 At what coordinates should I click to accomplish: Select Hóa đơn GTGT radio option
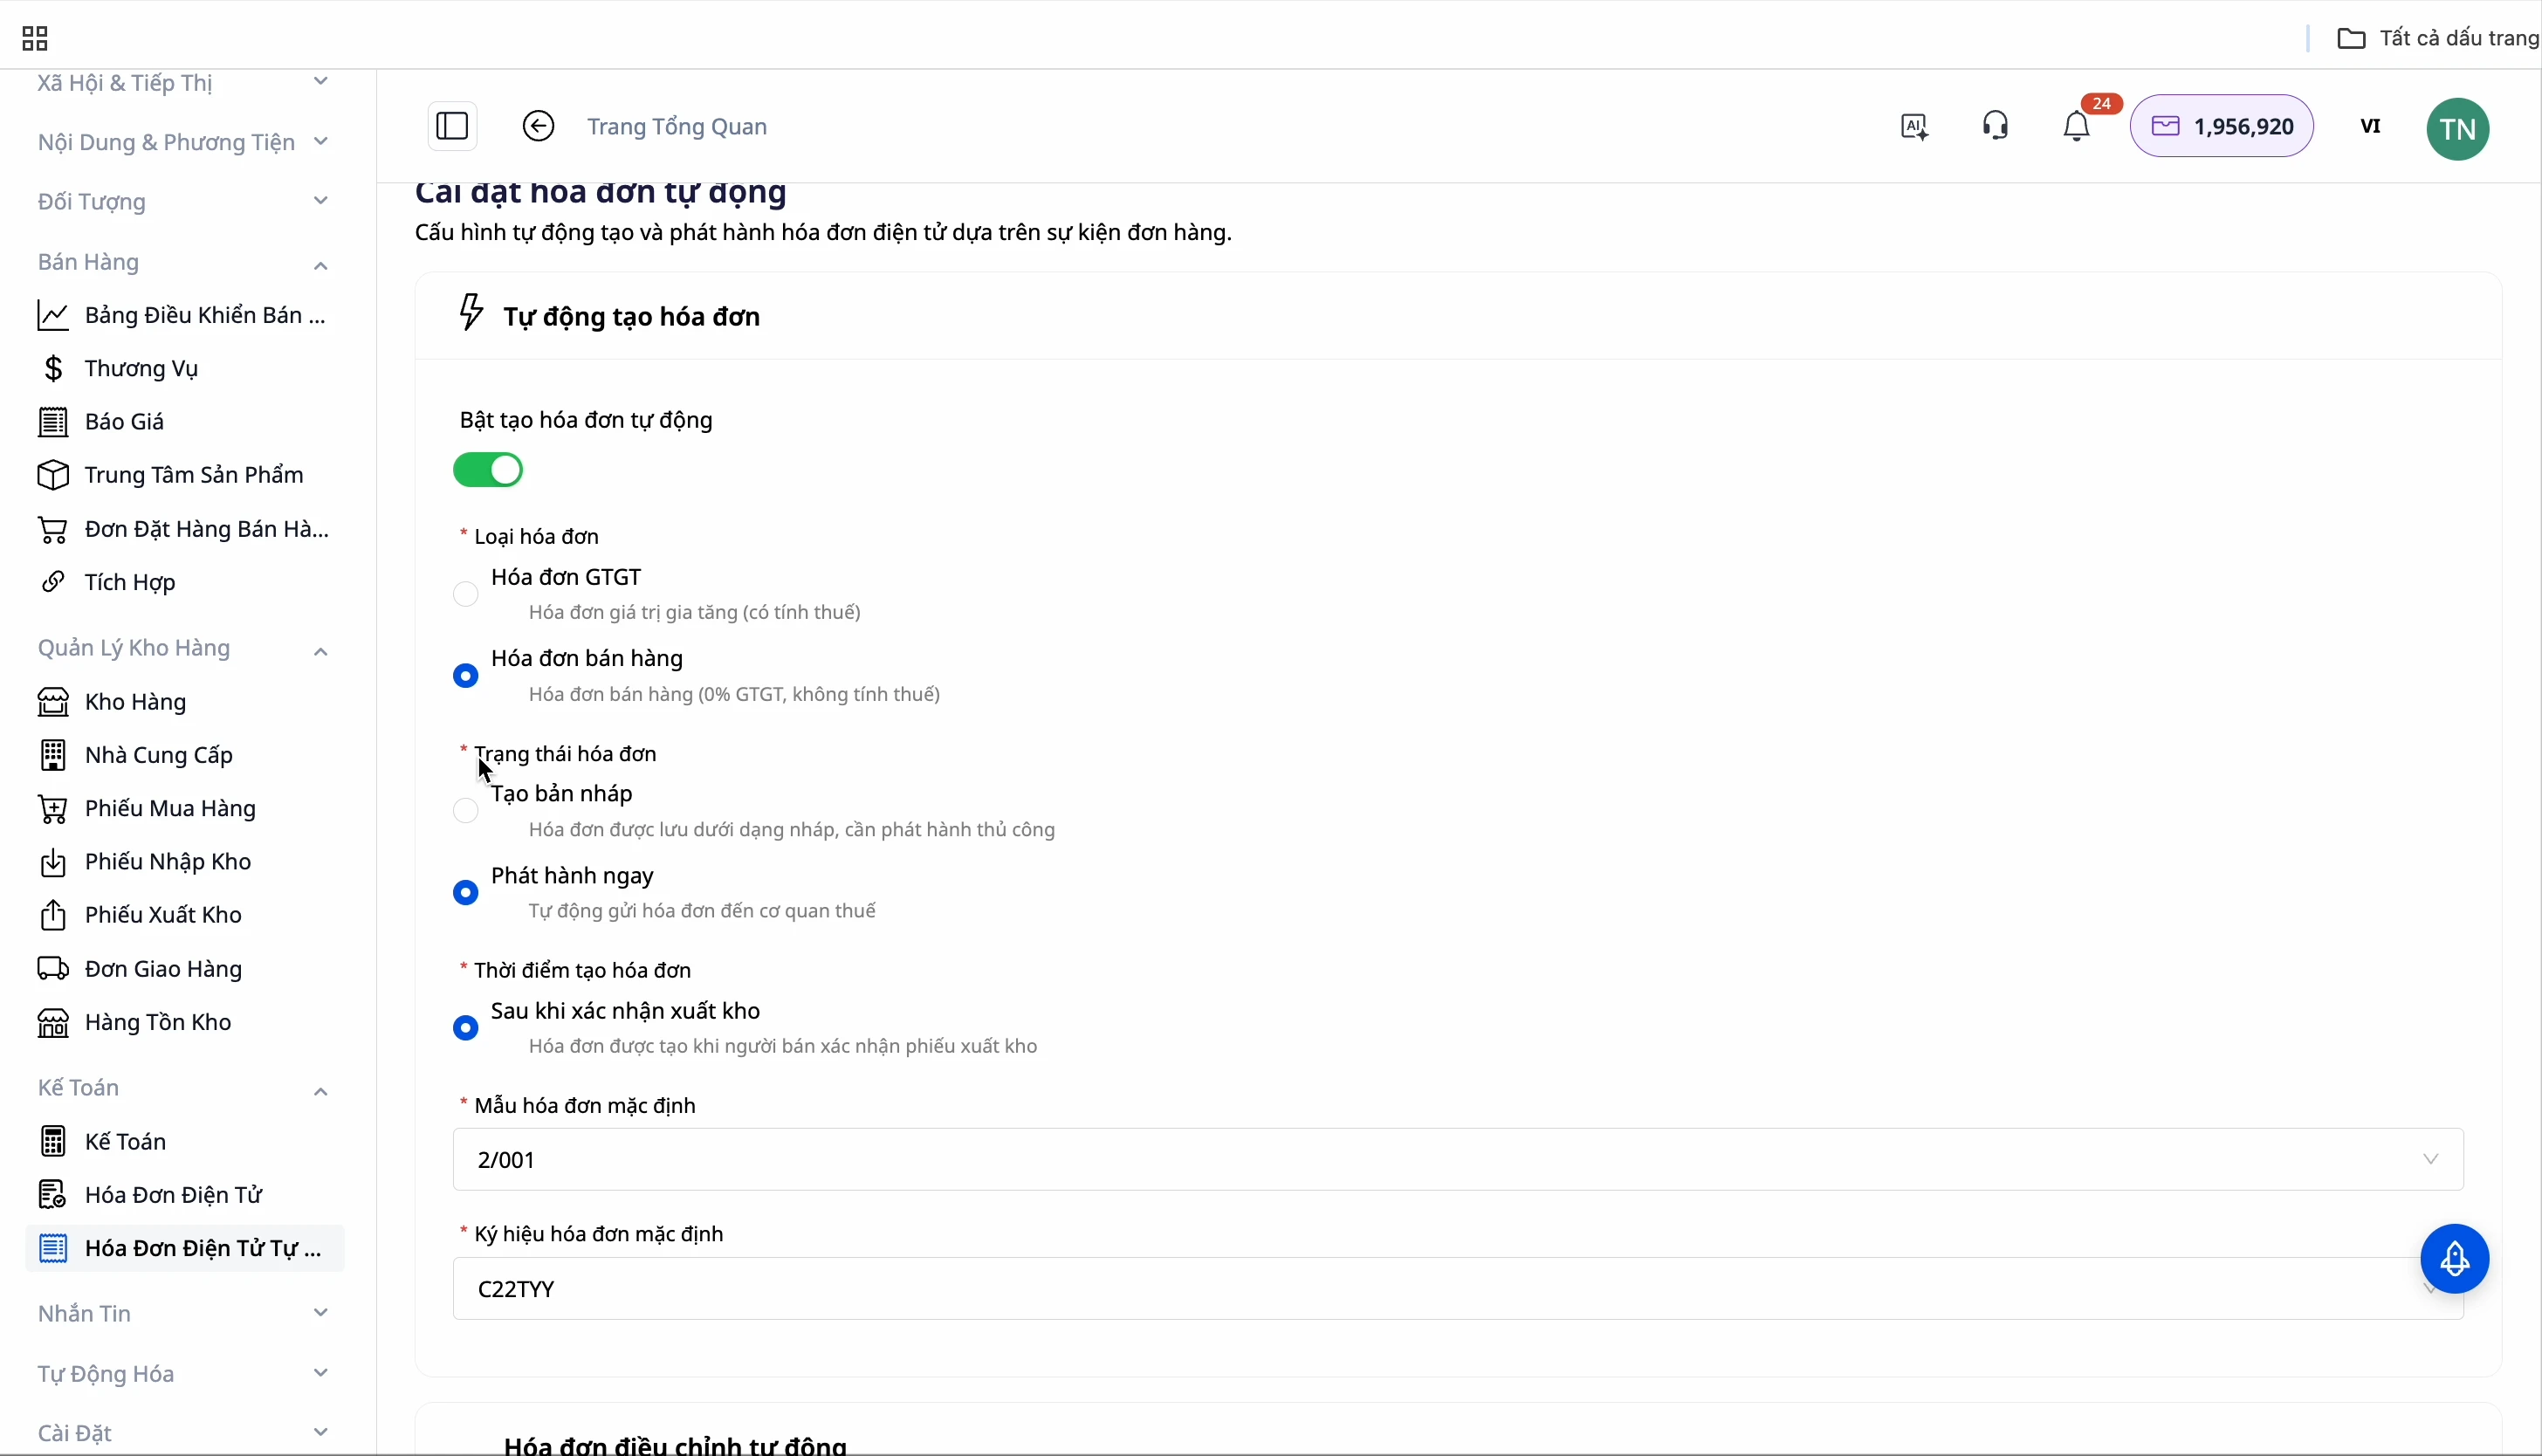tap(466, 595)
